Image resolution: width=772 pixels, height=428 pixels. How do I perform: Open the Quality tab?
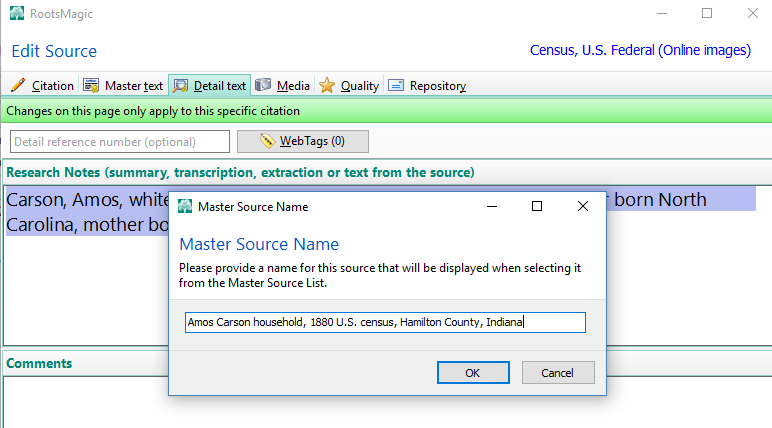[349, 86]
